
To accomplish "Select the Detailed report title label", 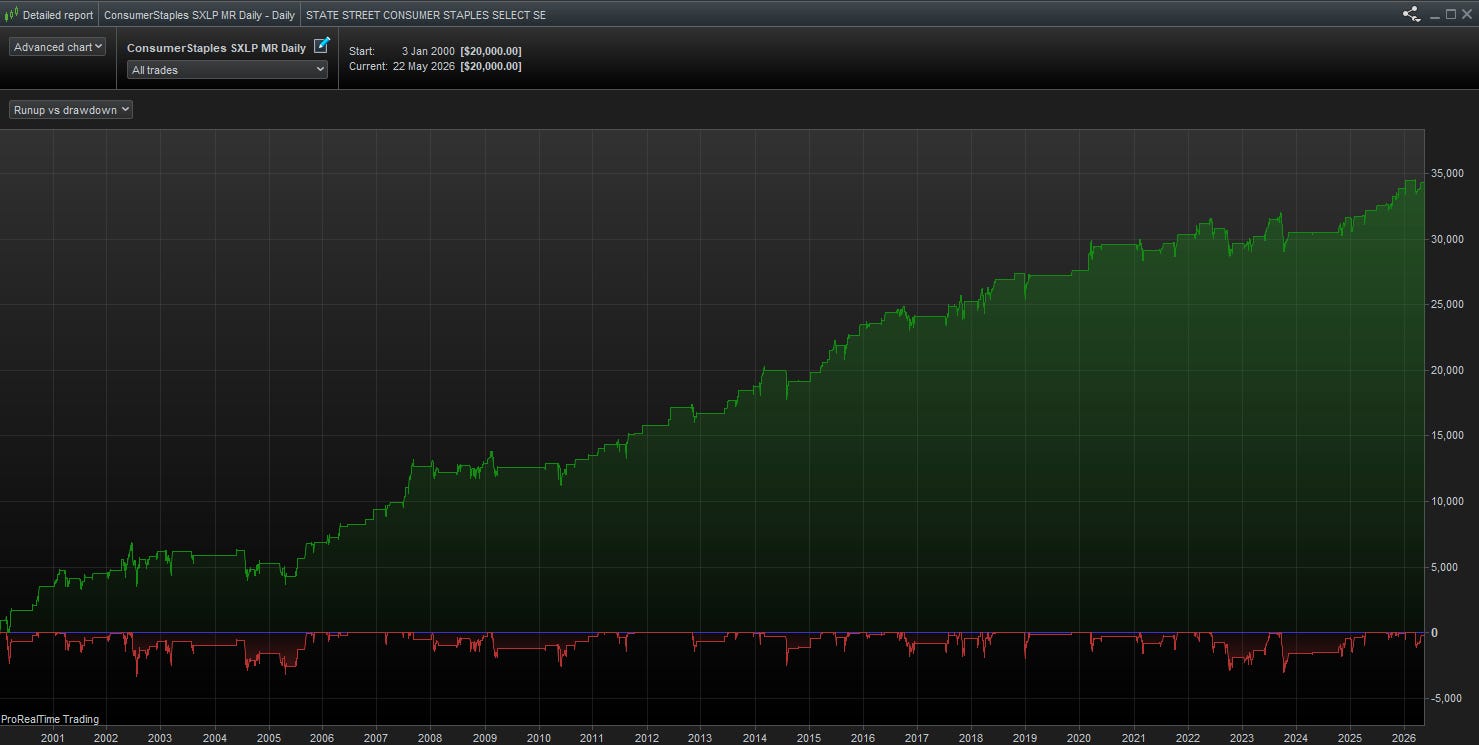I will [58, 15].
